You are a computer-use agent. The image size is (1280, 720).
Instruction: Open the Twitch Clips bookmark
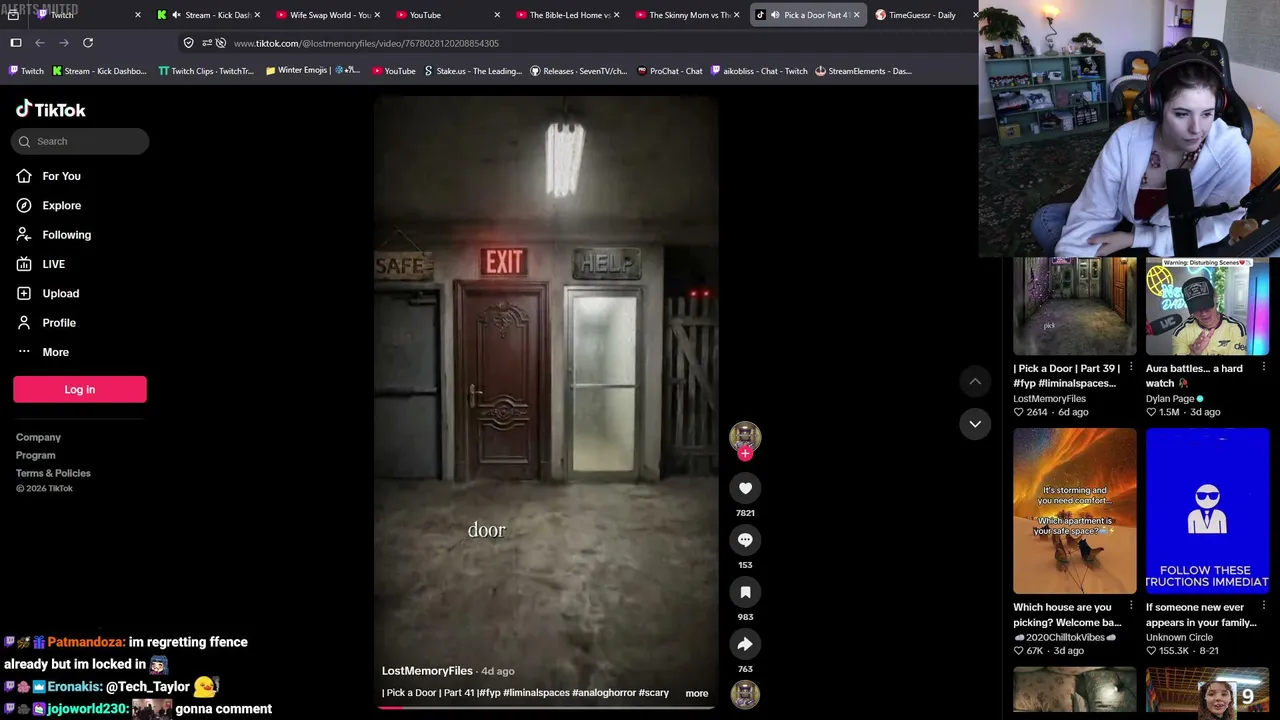(206, 71)
